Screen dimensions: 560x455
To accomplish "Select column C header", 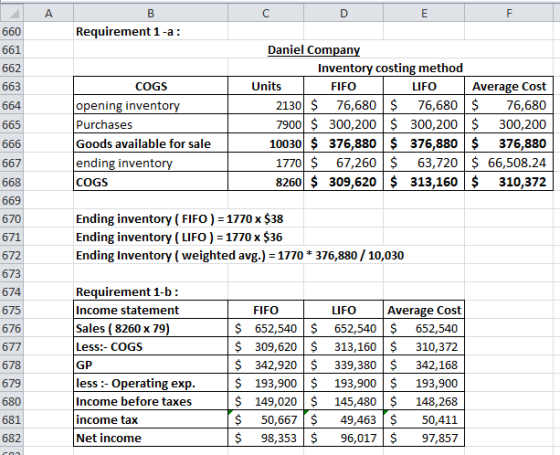I will (x=266, y=13).
